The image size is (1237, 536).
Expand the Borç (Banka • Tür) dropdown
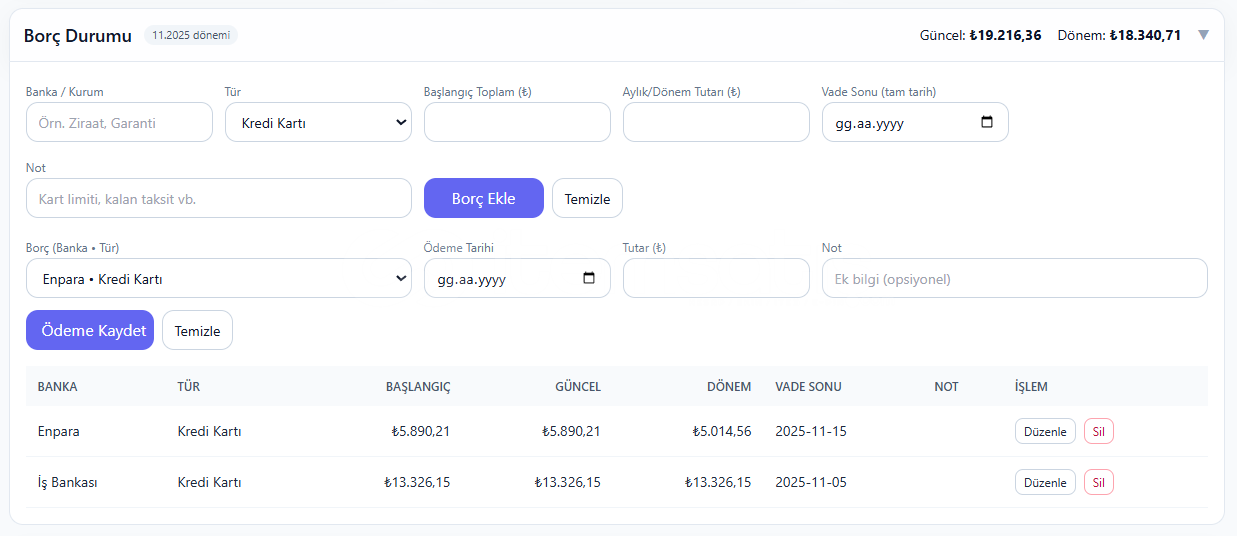[218, 278]
